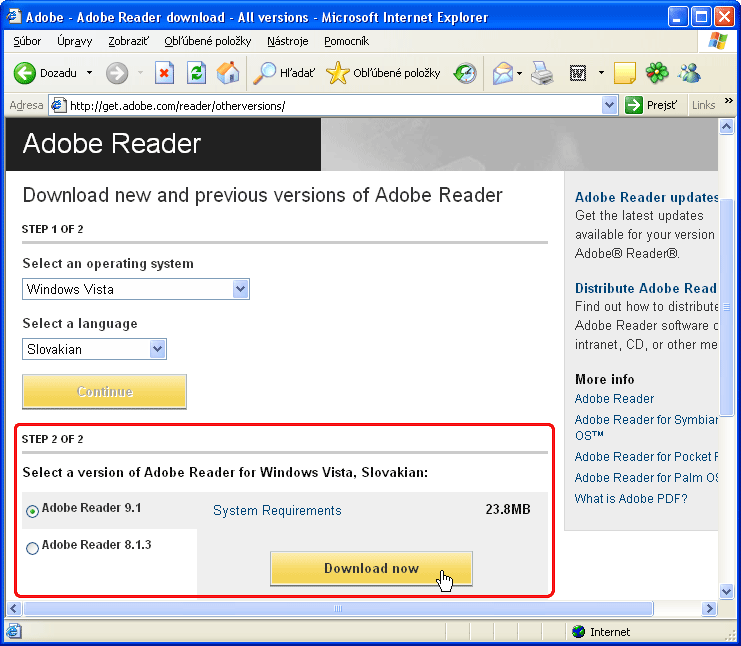The height and width of the screenshot is (646, 741).
Task: Select the Adobe Reader 9.1 radio button
Action: [x=32, y=511]
